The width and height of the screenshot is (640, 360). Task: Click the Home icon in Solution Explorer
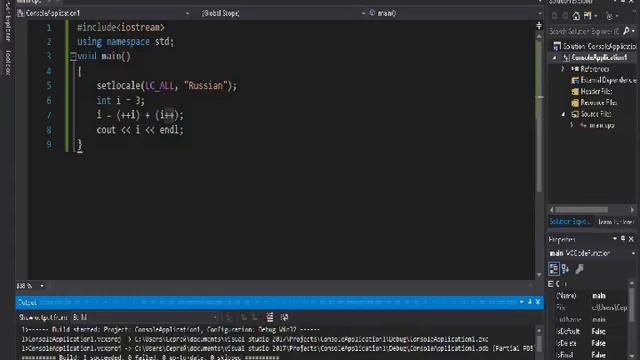point(576,16)
